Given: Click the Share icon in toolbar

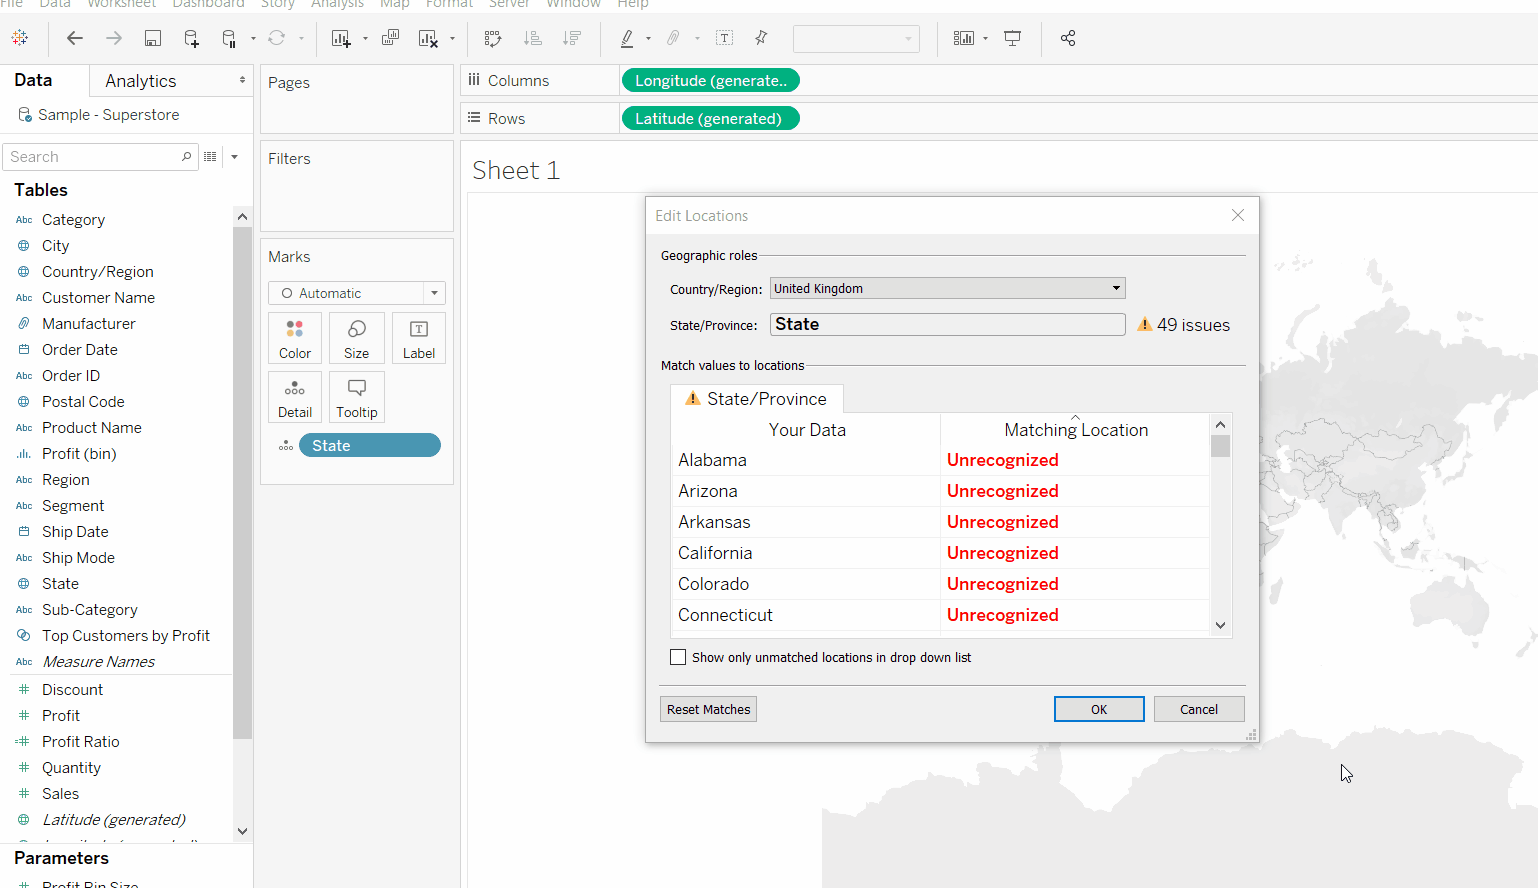Looking at the screenshot, I should (1068, 38).
